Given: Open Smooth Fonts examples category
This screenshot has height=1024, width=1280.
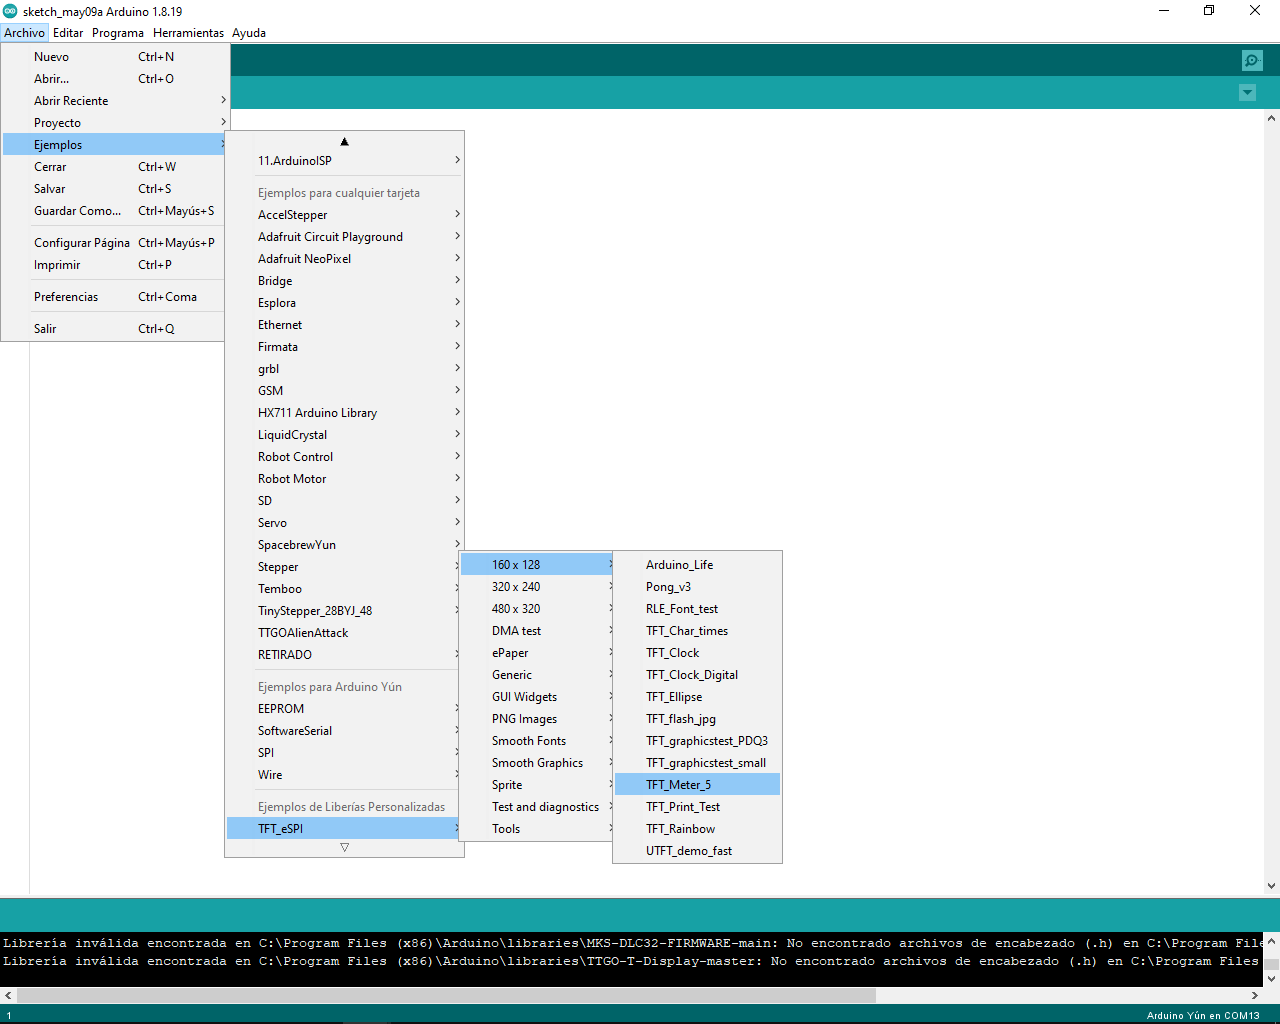Looking at the screenshot, I should coord(537,741).
